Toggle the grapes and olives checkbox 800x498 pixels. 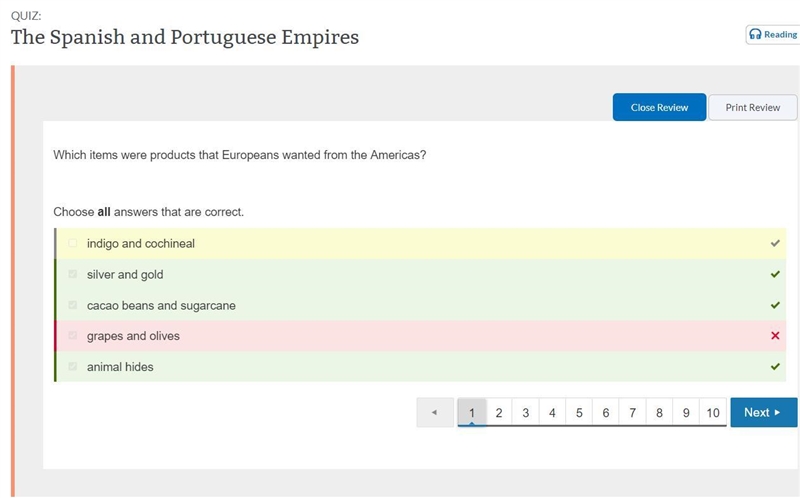pos(72,336)
